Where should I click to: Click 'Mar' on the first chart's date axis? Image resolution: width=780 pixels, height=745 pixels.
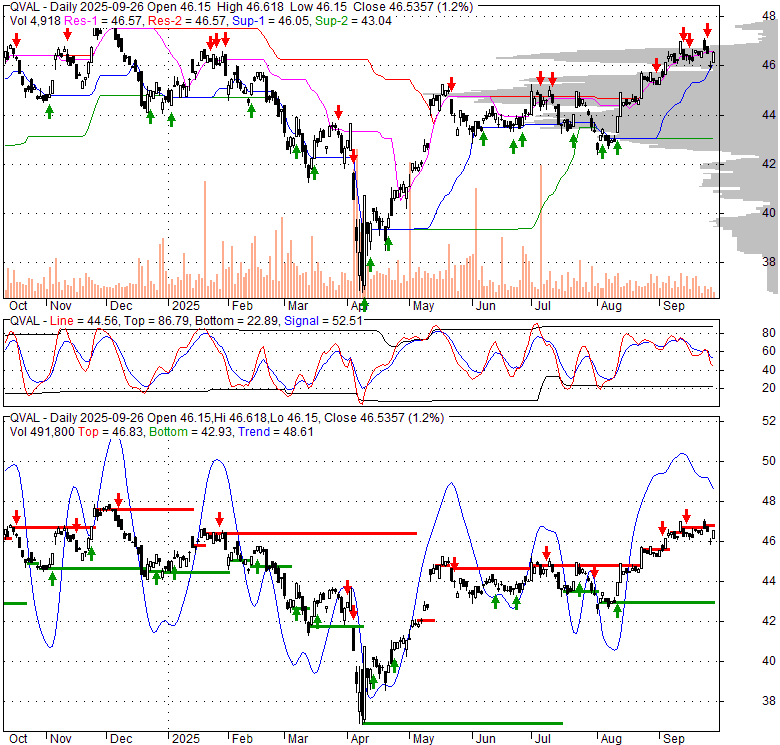[298, 306]
